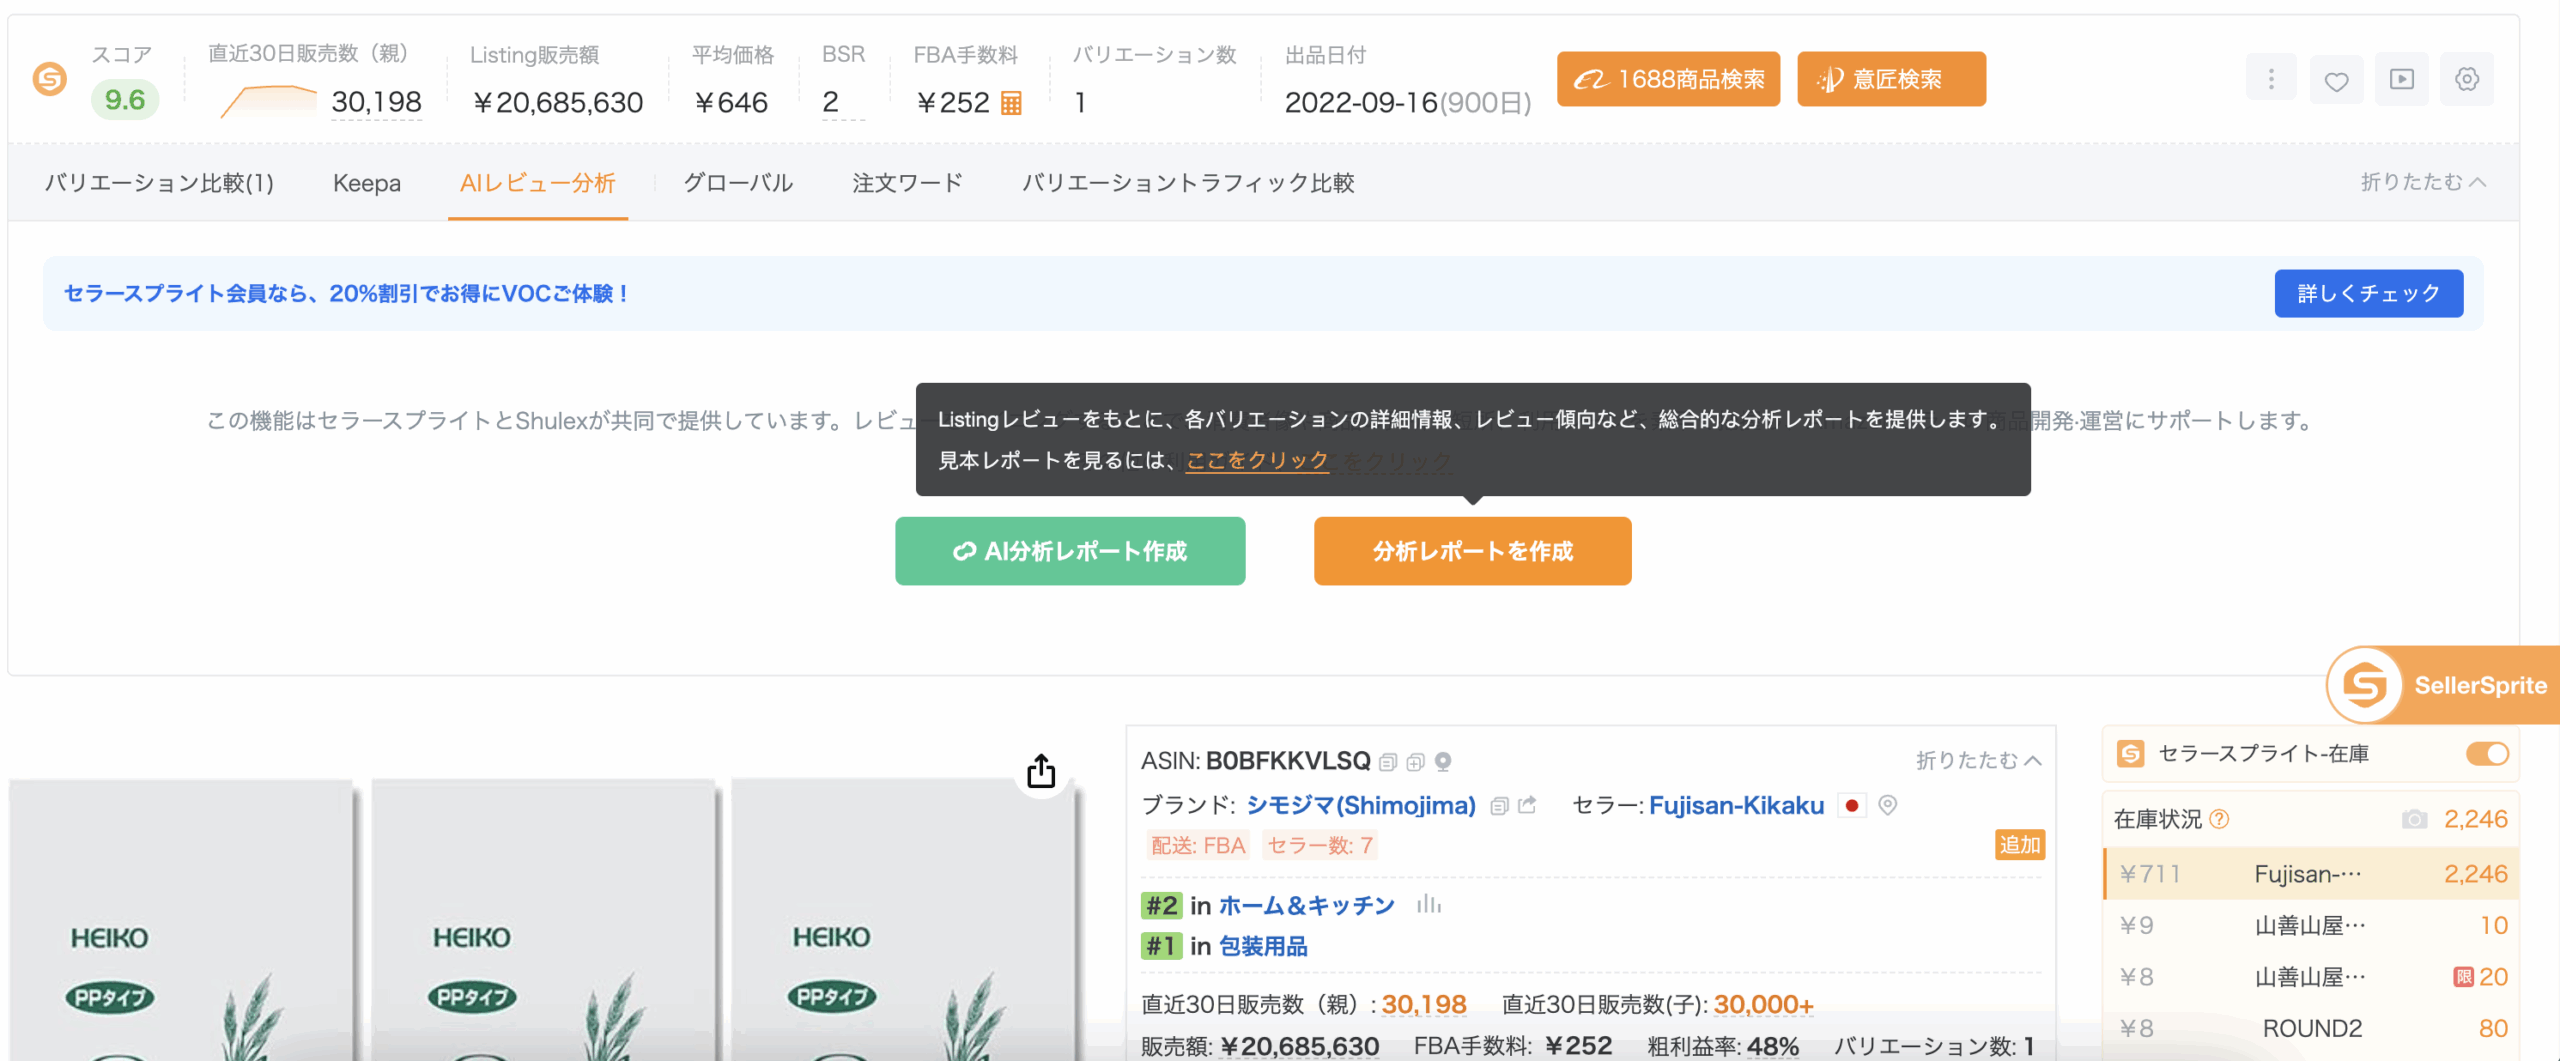Open the Fujisan-Kikaku seller link
The image size is (2560, 1061).
[x=1737, y=805]
